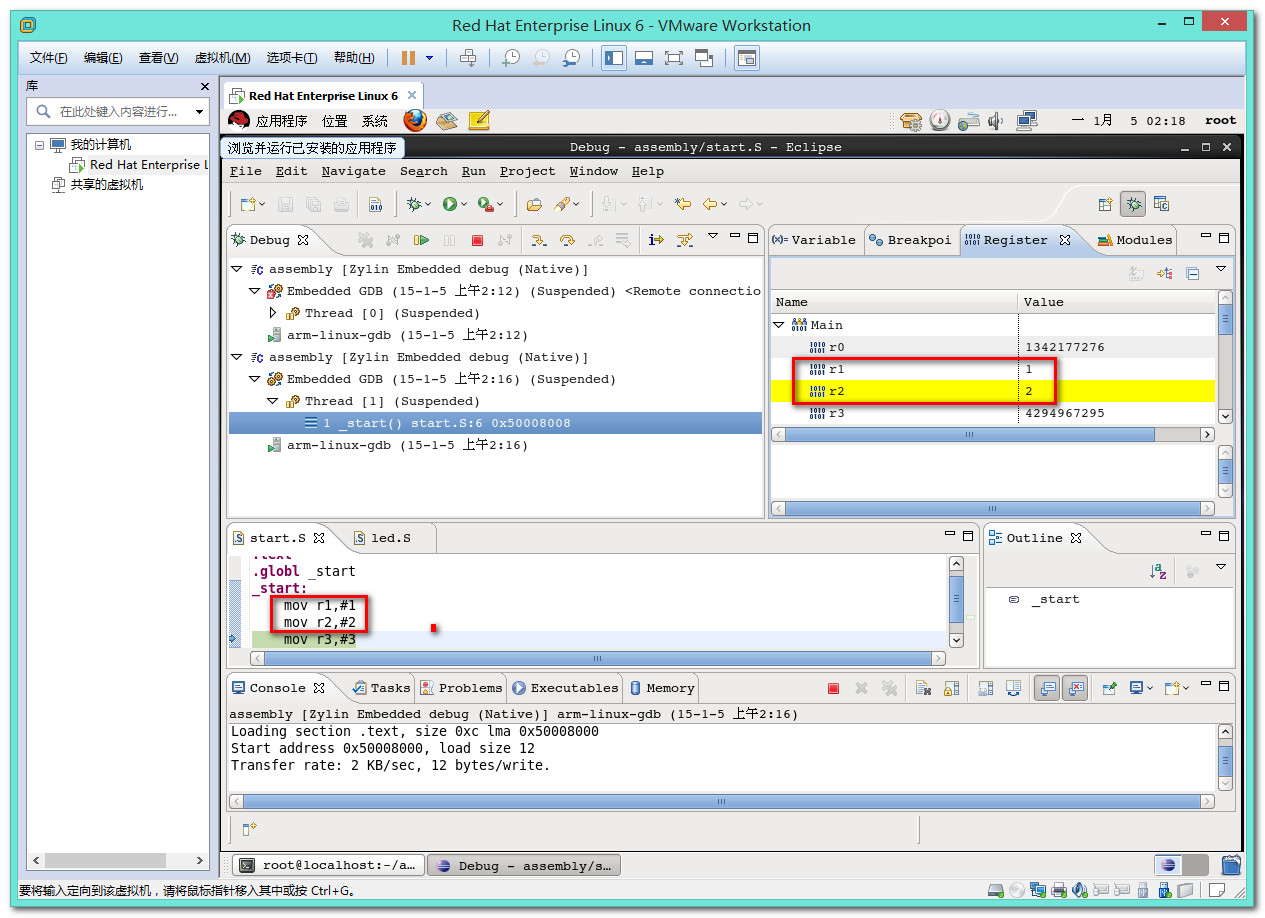Click the Debug bug icon in main toolbar
Image resolution: width=1265 pixels, height=918 pixels.
click(x=413, y=204)
